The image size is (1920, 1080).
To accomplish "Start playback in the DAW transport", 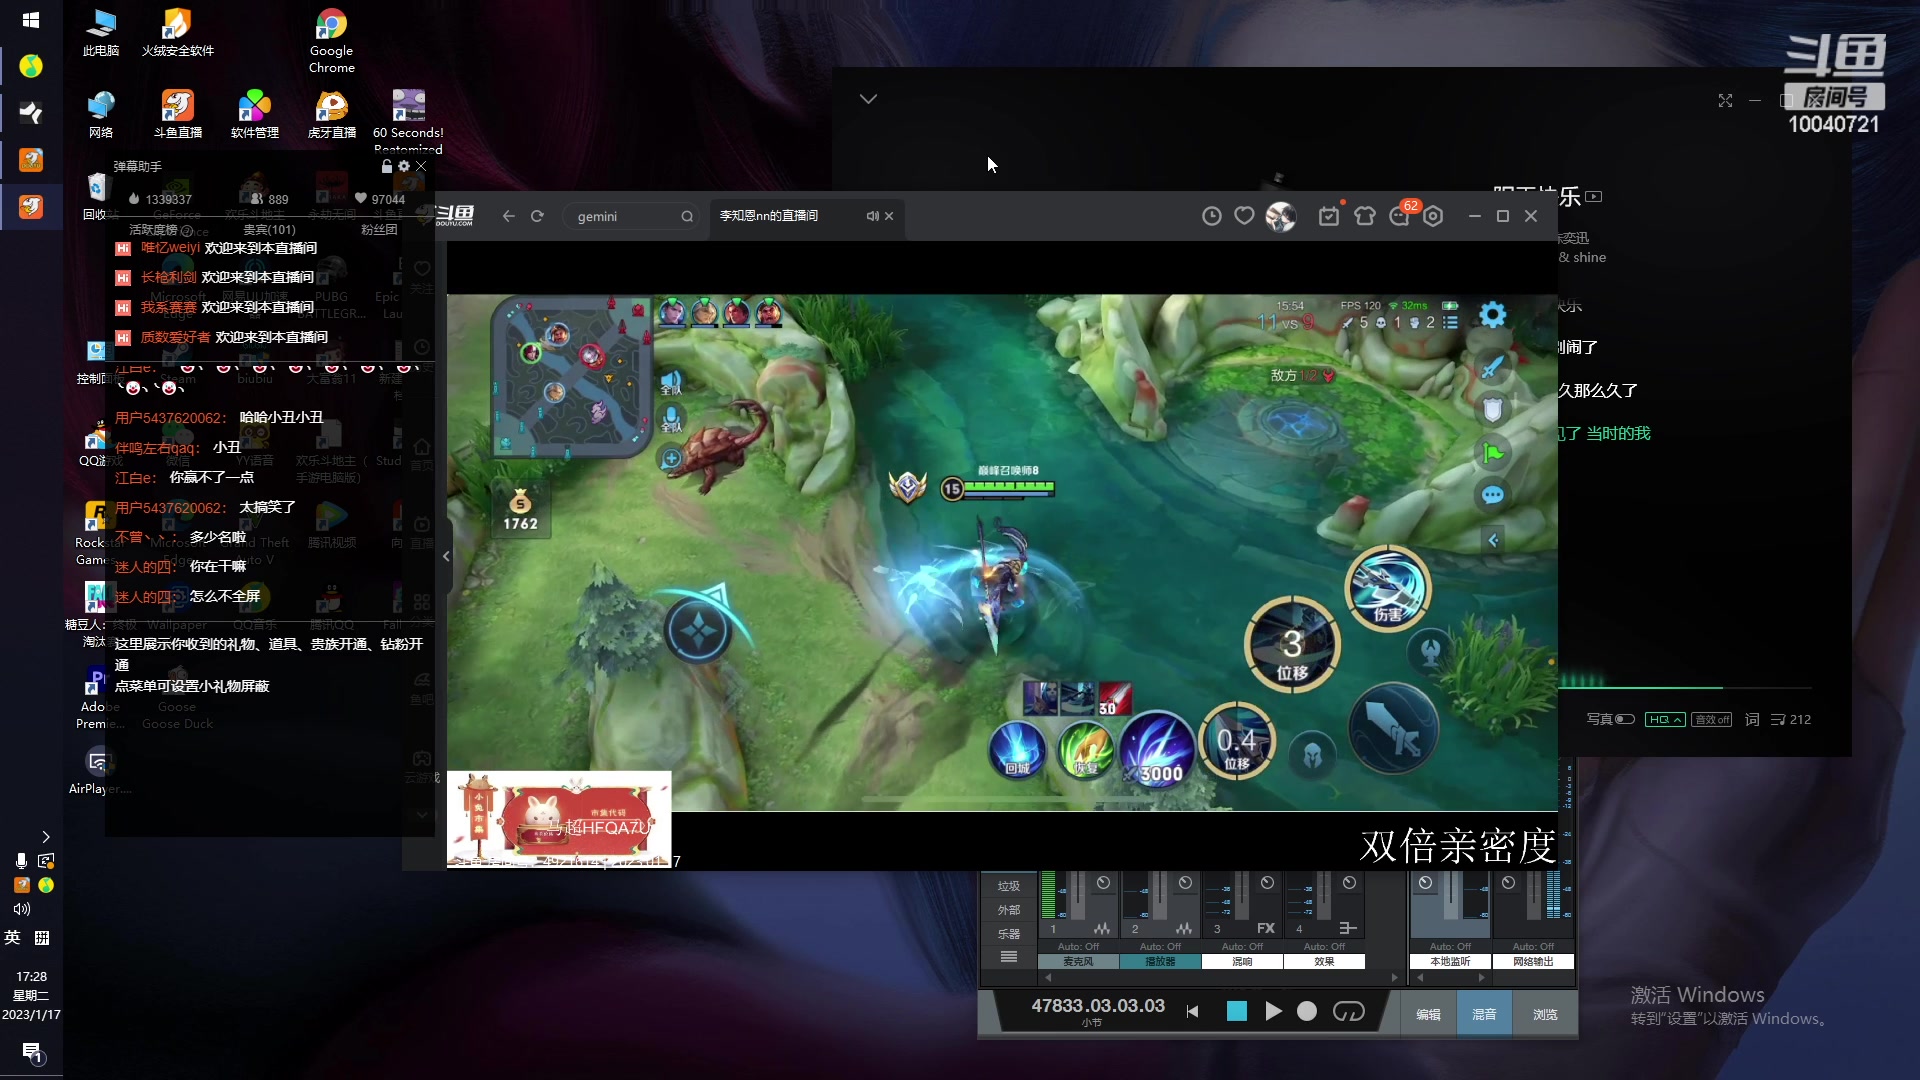I will click(x=1273, y=1011).
